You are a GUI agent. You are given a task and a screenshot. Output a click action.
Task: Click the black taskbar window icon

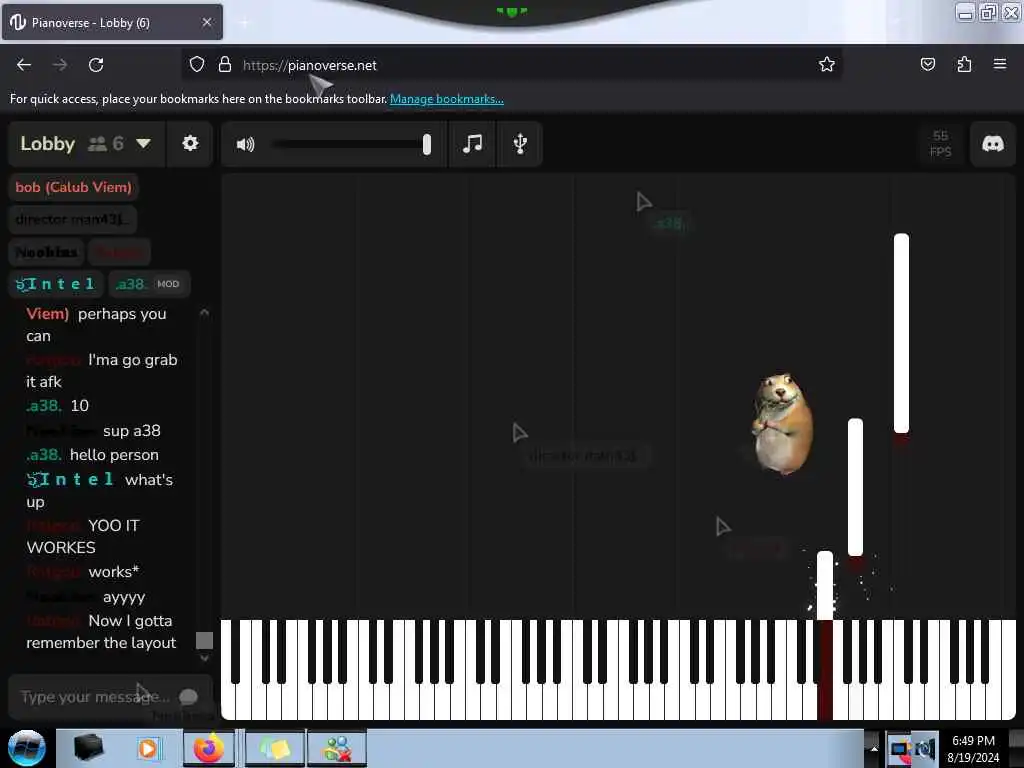(x=88, y=748)
